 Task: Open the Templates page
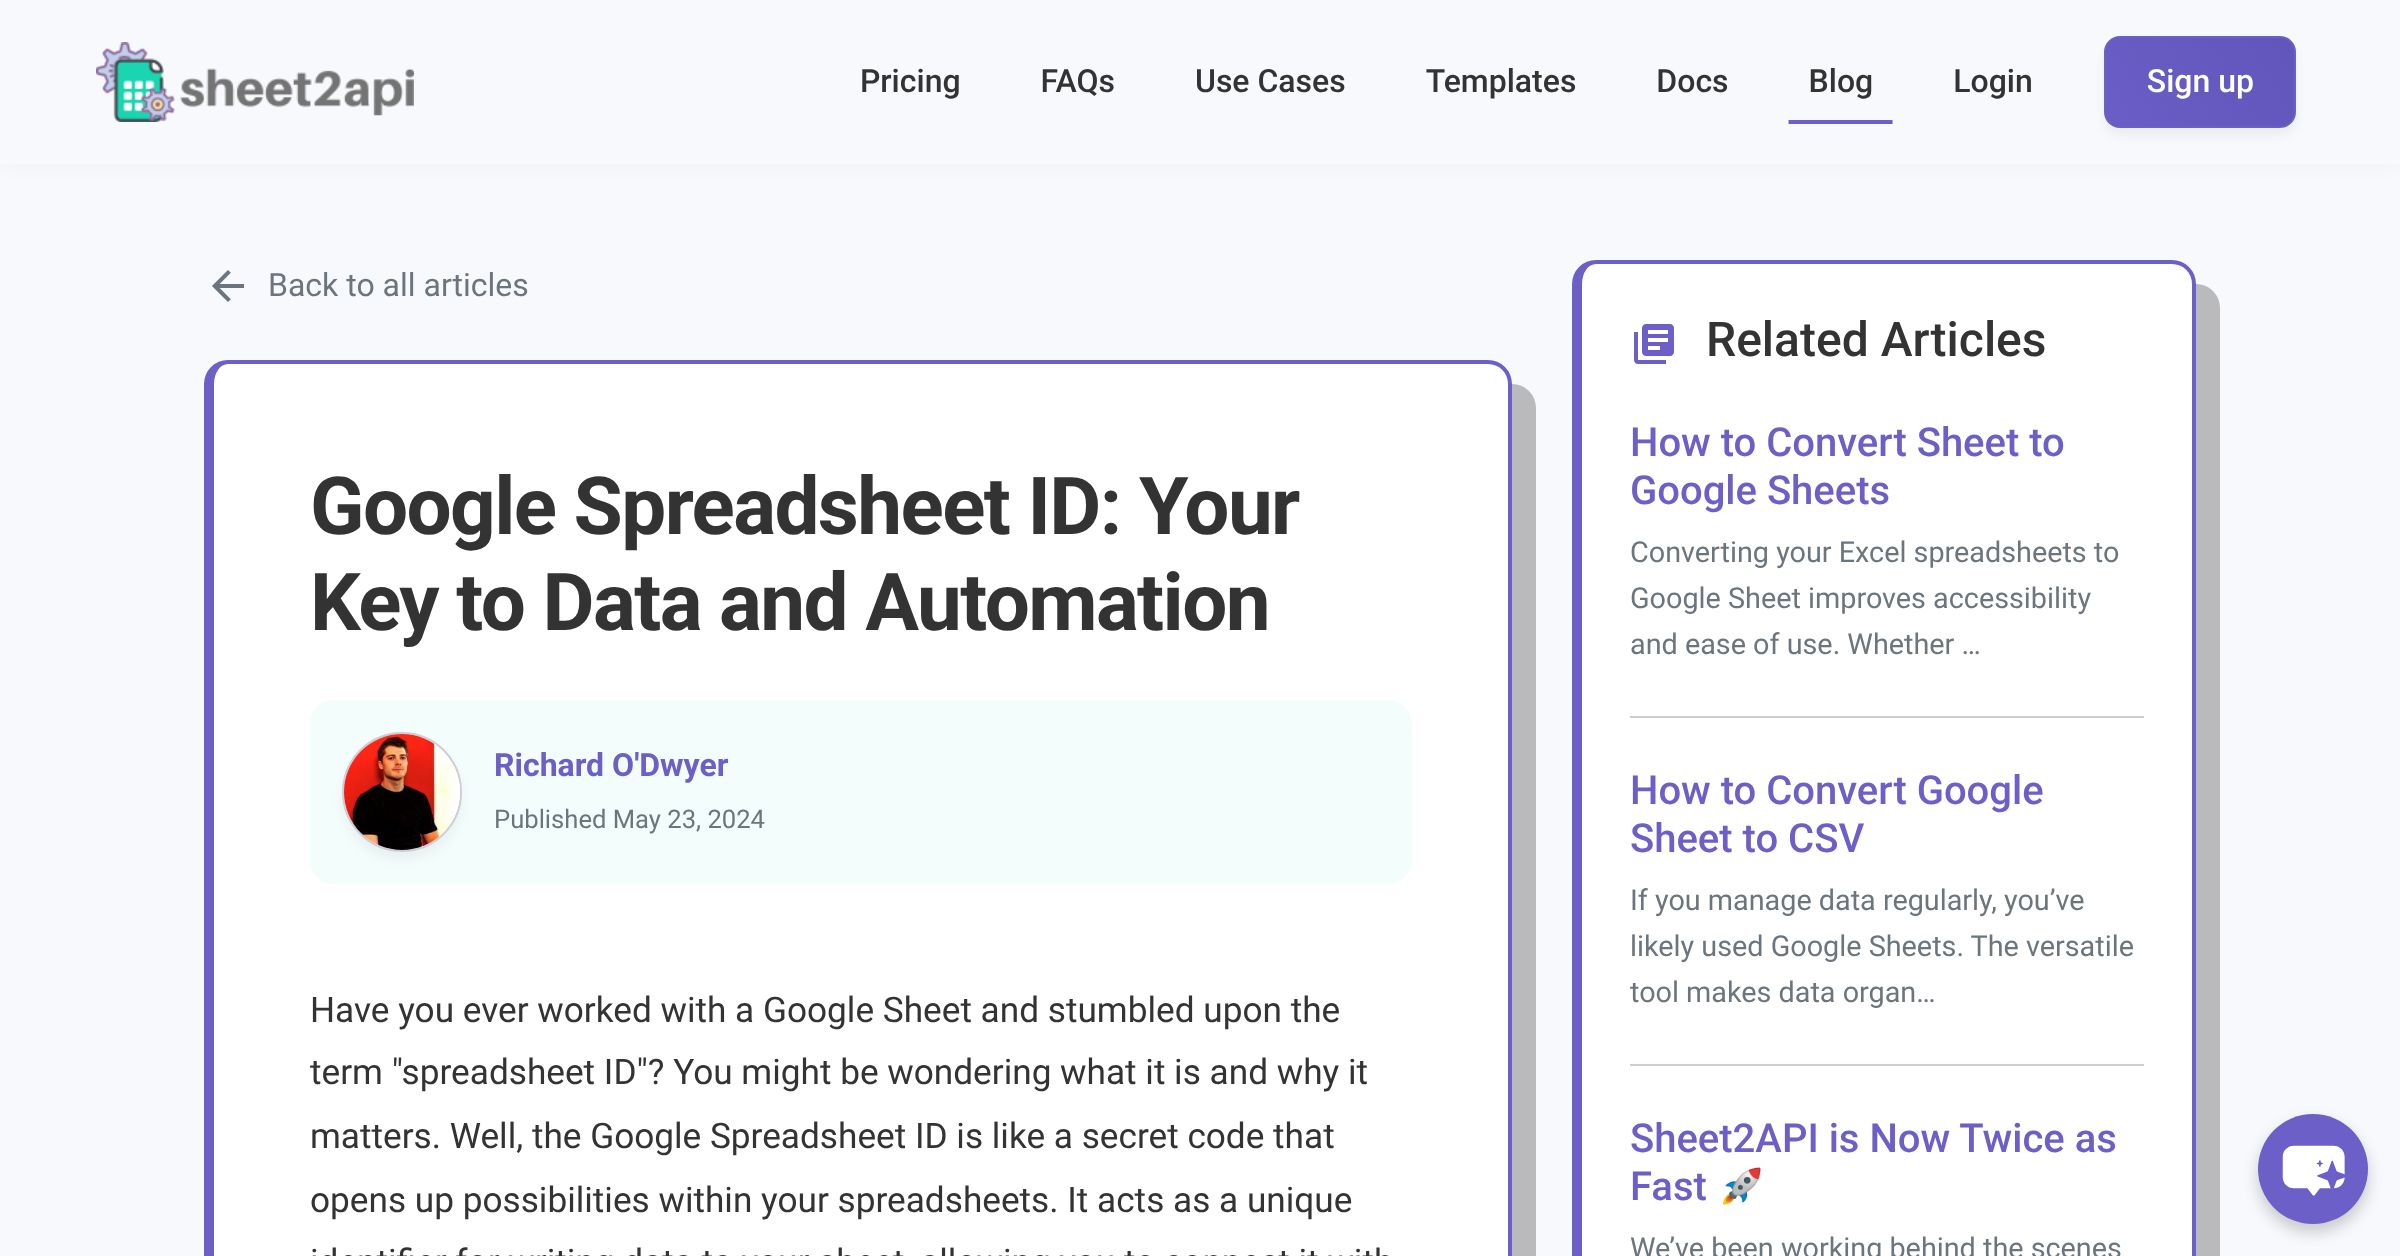(1501, 81)
